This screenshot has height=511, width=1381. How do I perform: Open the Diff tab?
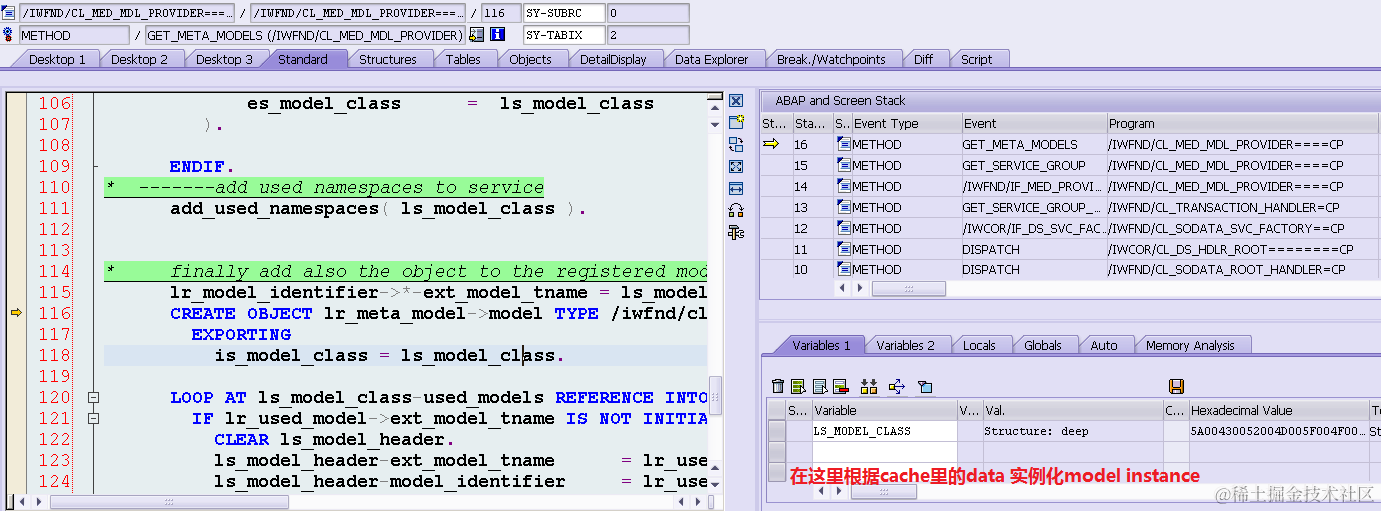(x=923, y=59)
